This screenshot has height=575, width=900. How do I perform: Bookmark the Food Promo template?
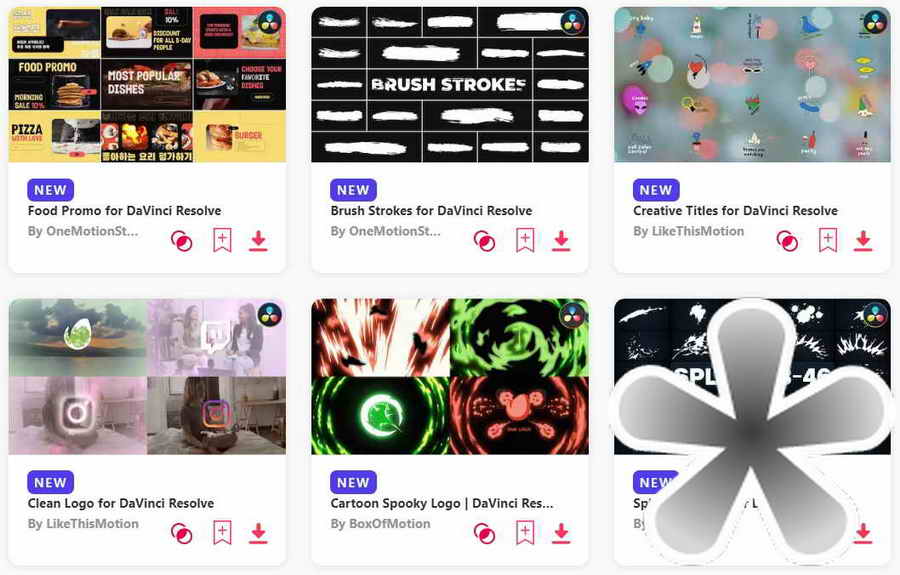pyautogui.click(x=222, y=240)
